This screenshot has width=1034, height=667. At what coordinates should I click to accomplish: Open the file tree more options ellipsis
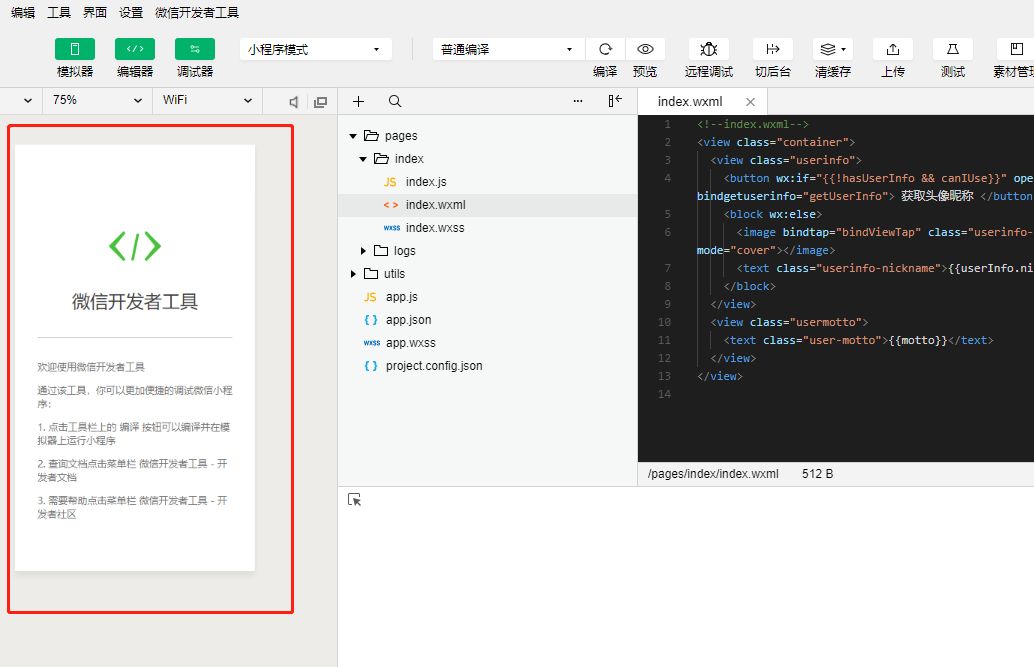(578, 101)
